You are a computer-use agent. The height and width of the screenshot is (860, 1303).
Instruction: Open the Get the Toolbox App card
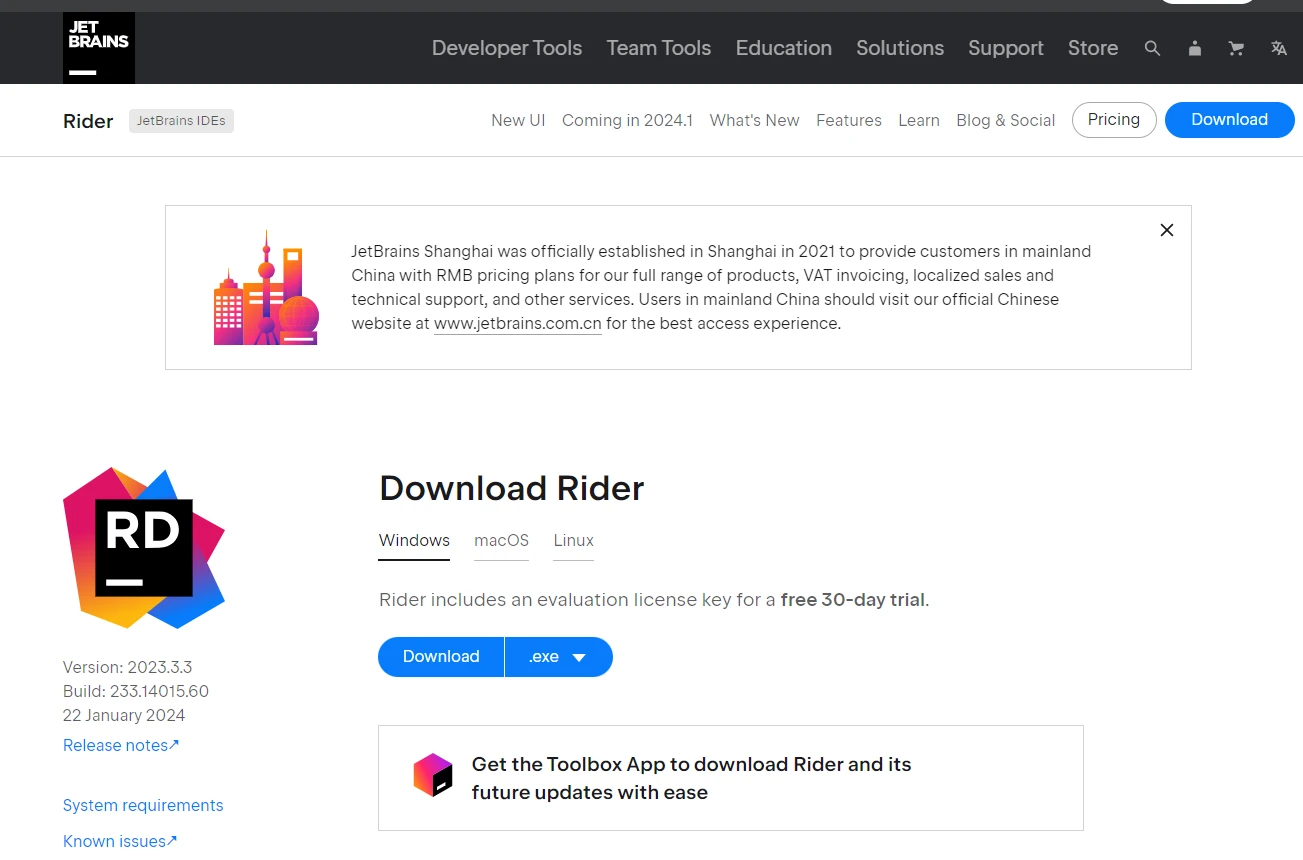click(731, 778)
